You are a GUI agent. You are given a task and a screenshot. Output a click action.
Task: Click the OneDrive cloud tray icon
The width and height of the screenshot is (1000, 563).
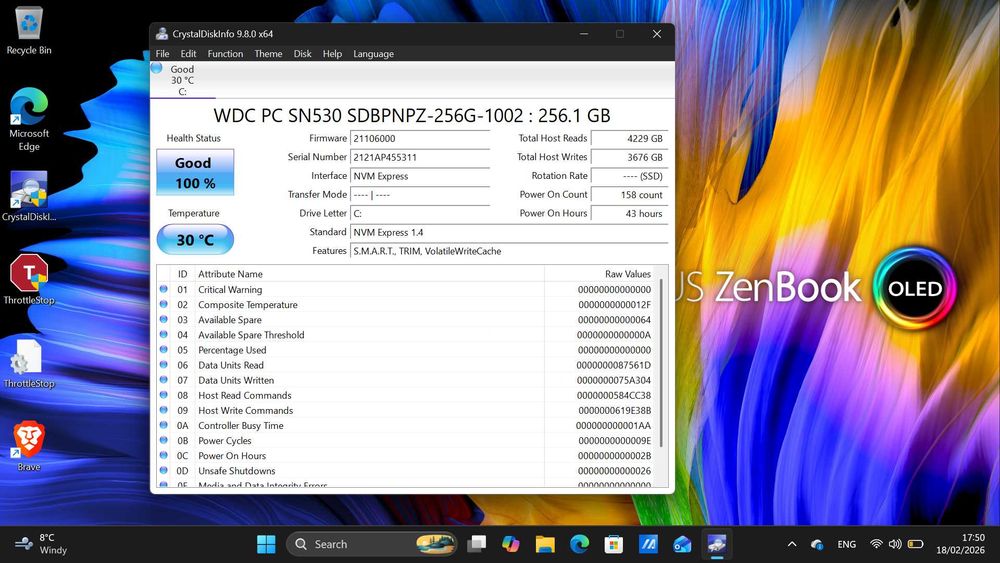817,544
